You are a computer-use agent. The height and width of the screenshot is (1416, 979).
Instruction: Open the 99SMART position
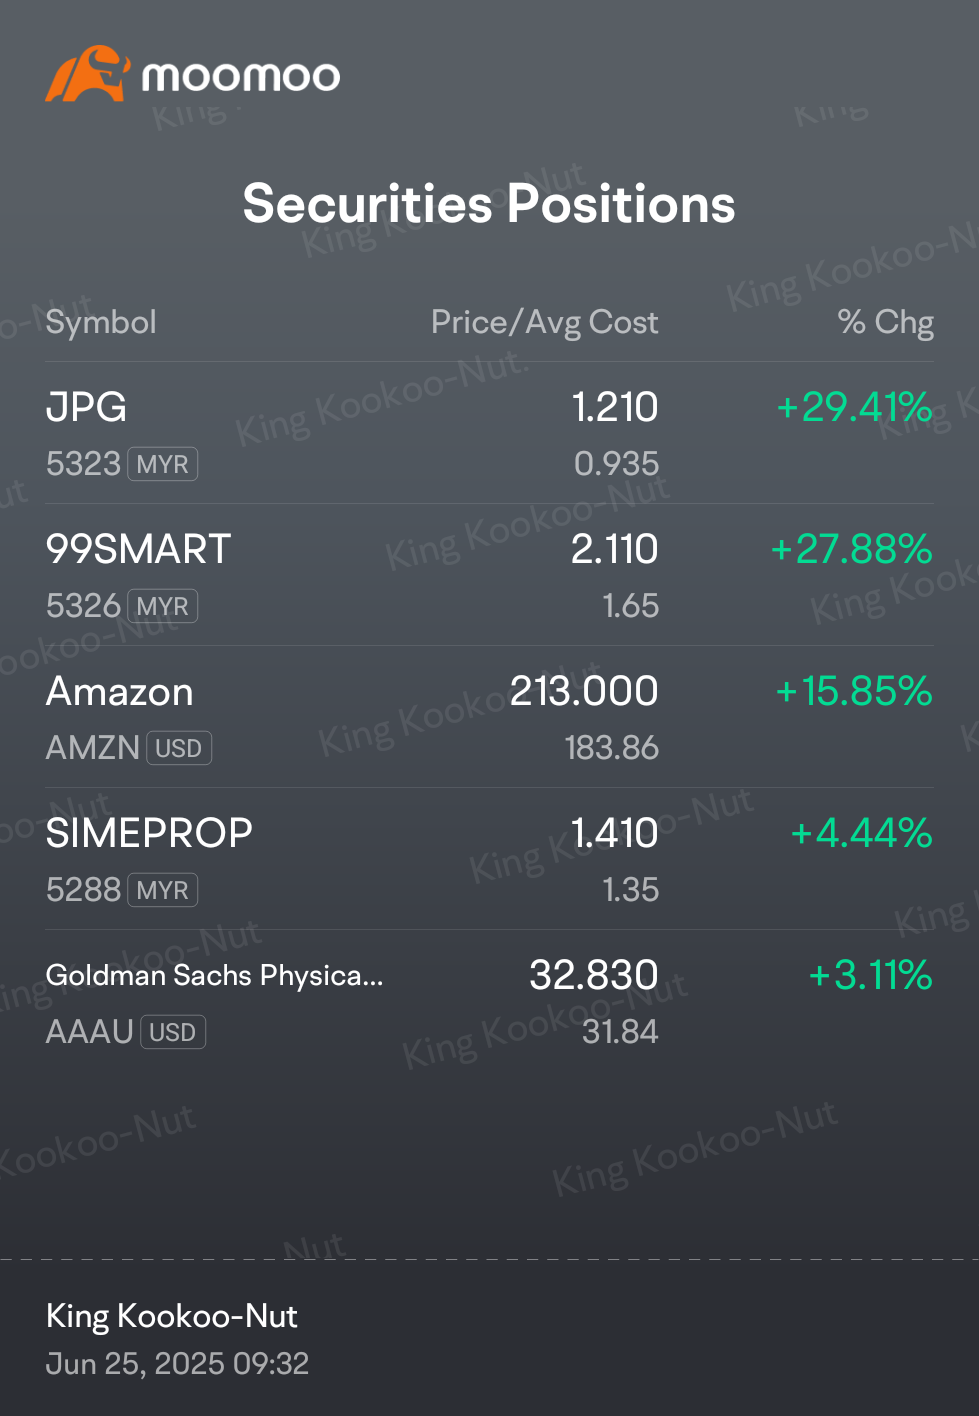pos(489,575)
